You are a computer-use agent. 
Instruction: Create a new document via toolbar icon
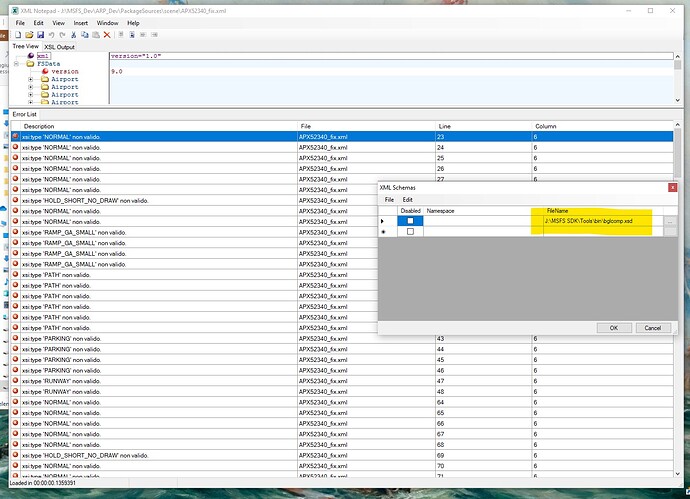[x=18, y=35]
